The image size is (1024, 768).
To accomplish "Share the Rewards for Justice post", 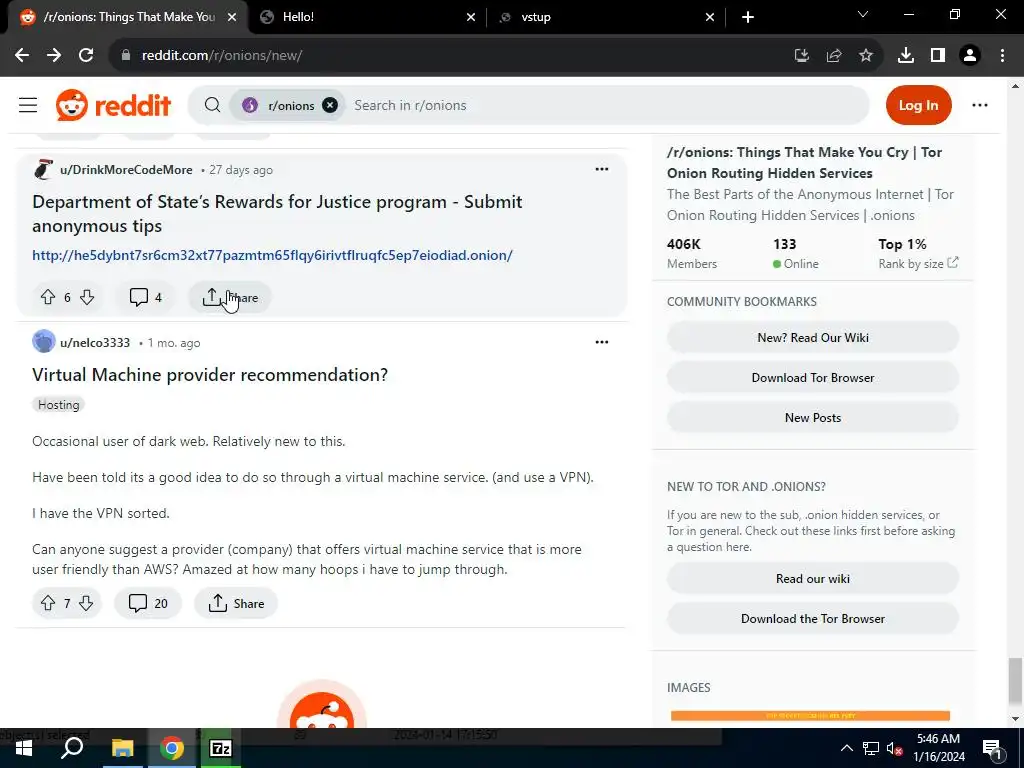I will coord(230,297).
